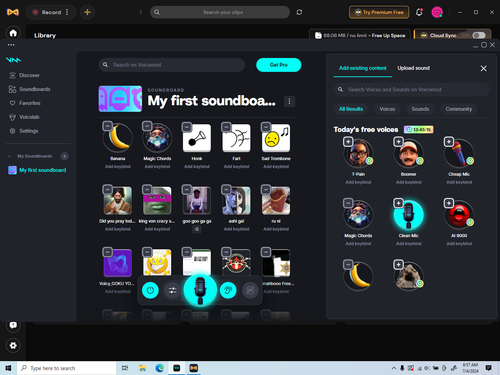The image size is (500, 375).
Task: Open Voicemod Settings in sidebar
Action: coord(24,131)
